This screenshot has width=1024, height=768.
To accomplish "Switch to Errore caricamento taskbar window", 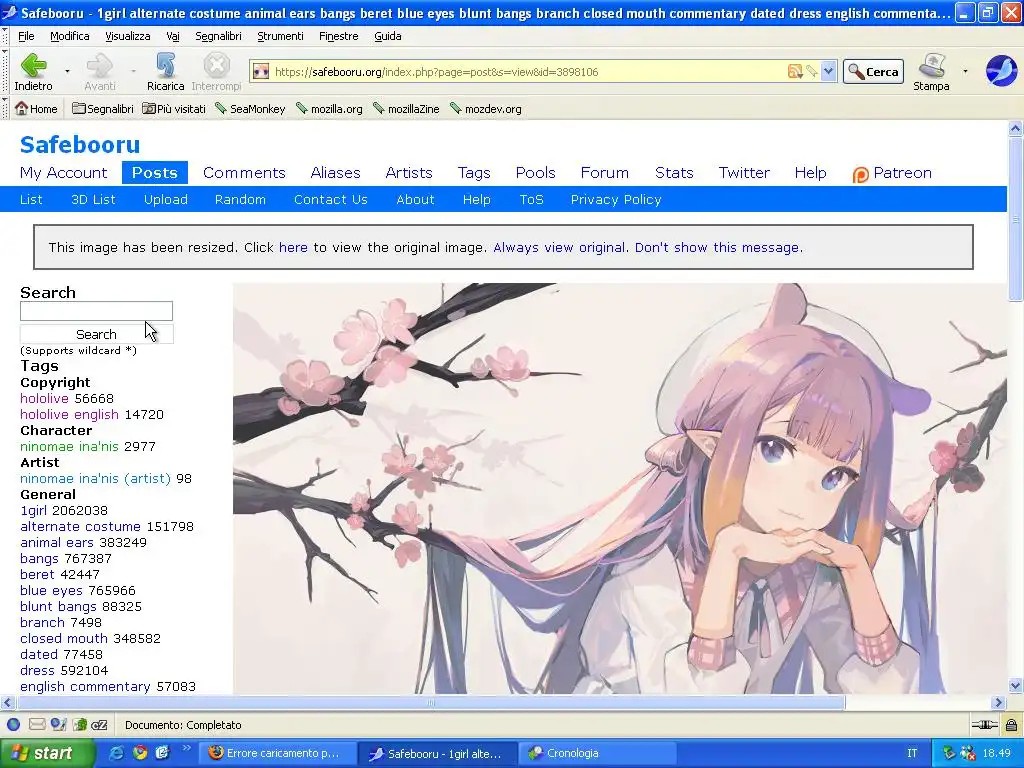I will pyautogui.click(x=280, y=753).
